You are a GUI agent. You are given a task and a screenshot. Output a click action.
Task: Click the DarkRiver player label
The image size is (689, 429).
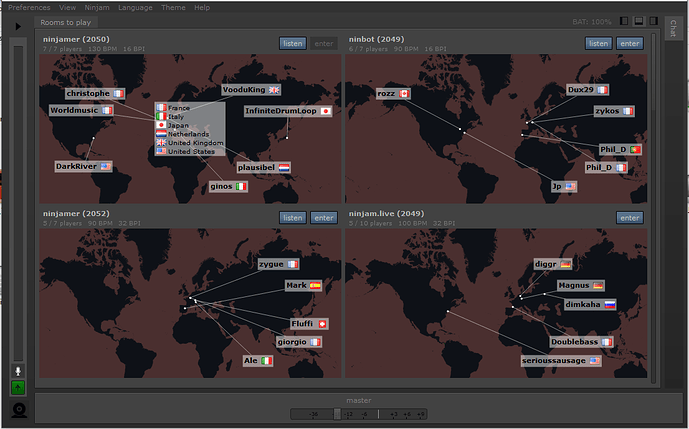pos(83,167)
